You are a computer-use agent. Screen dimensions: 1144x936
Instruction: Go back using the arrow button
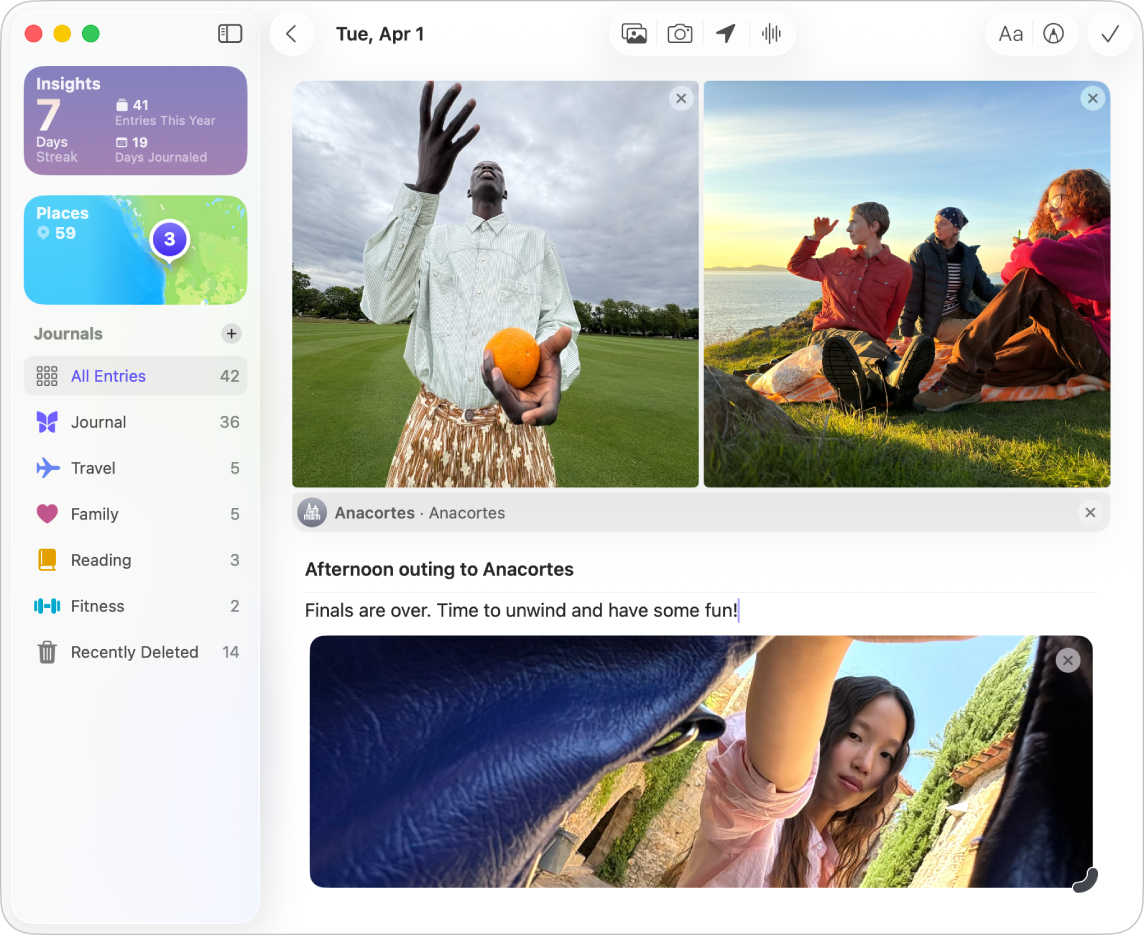click(292, 33)
